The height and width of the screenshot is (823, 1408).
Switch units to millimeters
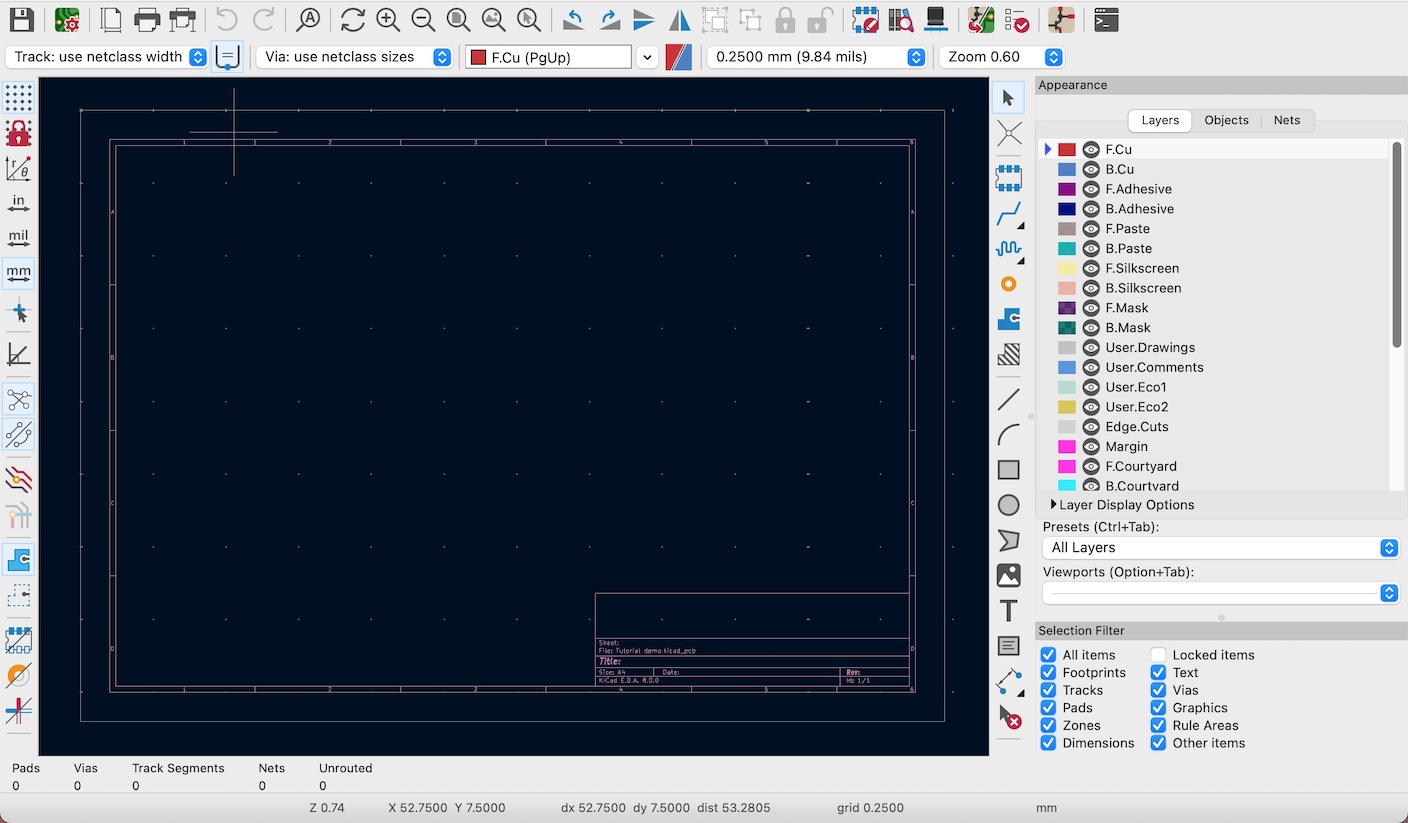(x=18, y=272)
